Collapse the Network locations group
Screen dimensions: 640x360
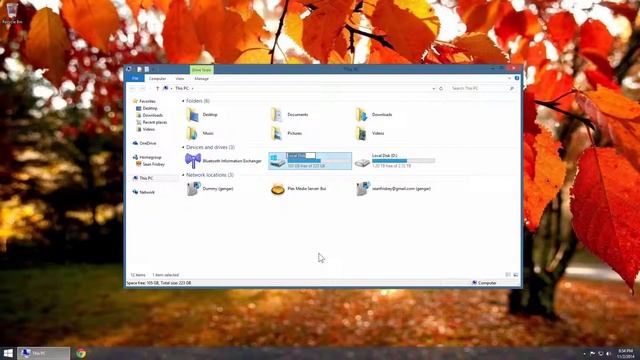[x=183, y=175]
